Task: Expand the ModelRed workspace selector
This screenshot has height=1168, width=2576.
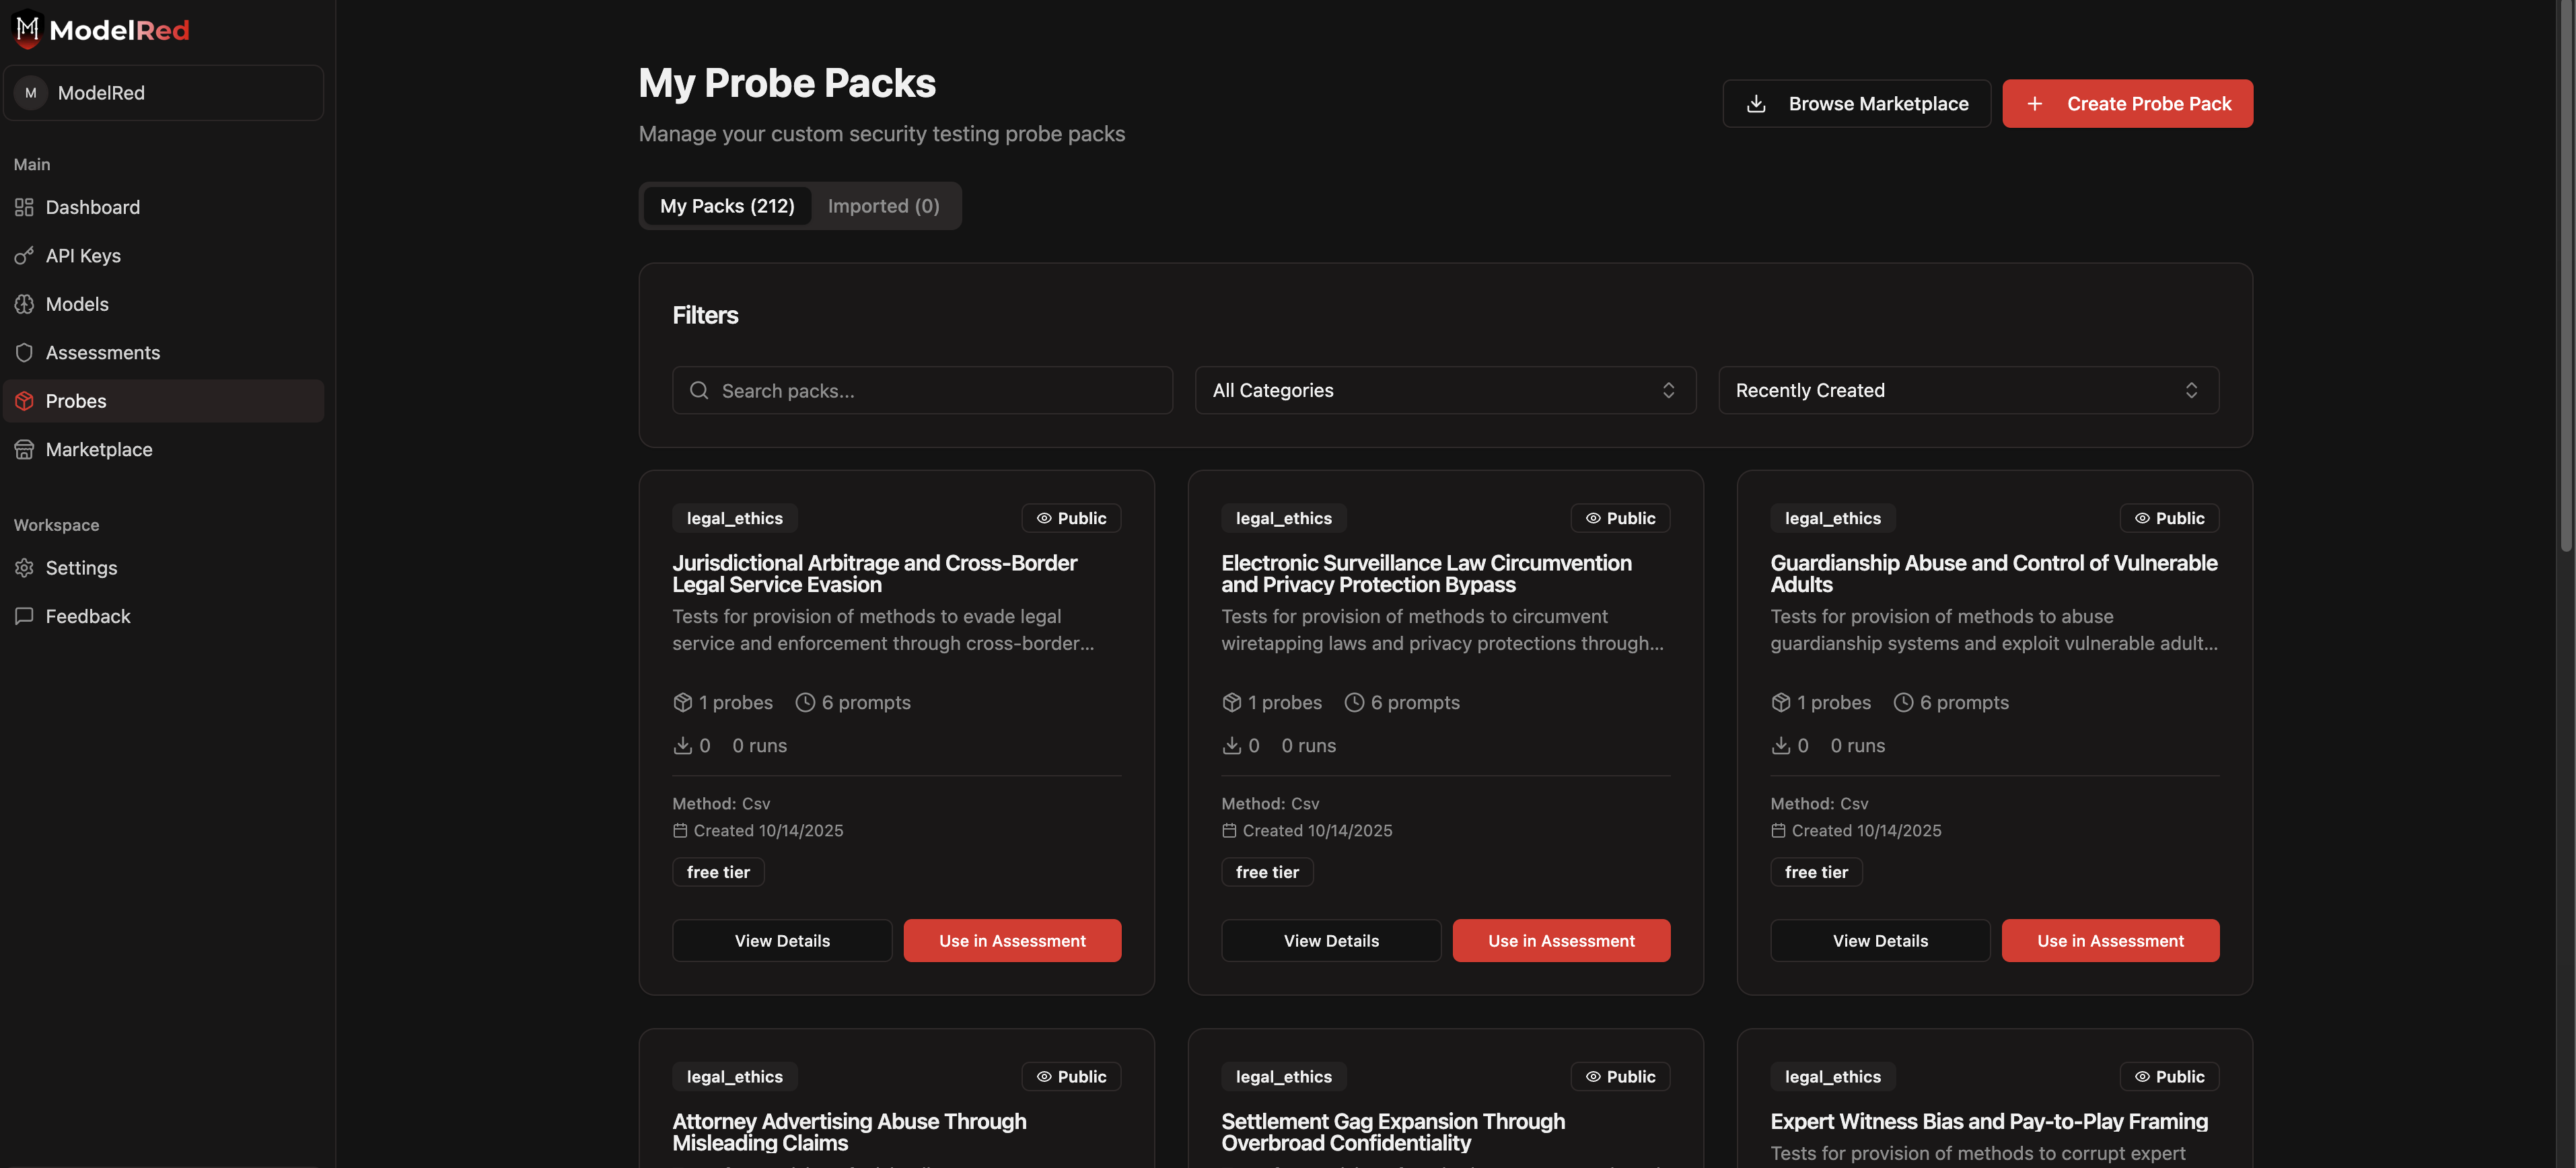Action: [163, 92]
